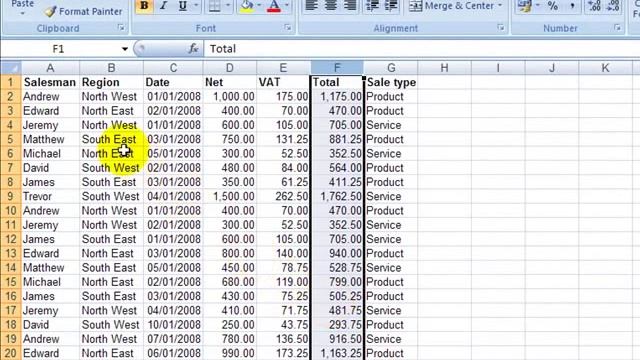Select net value 990.00
The image size is (640, 360).
click(230, 353)
